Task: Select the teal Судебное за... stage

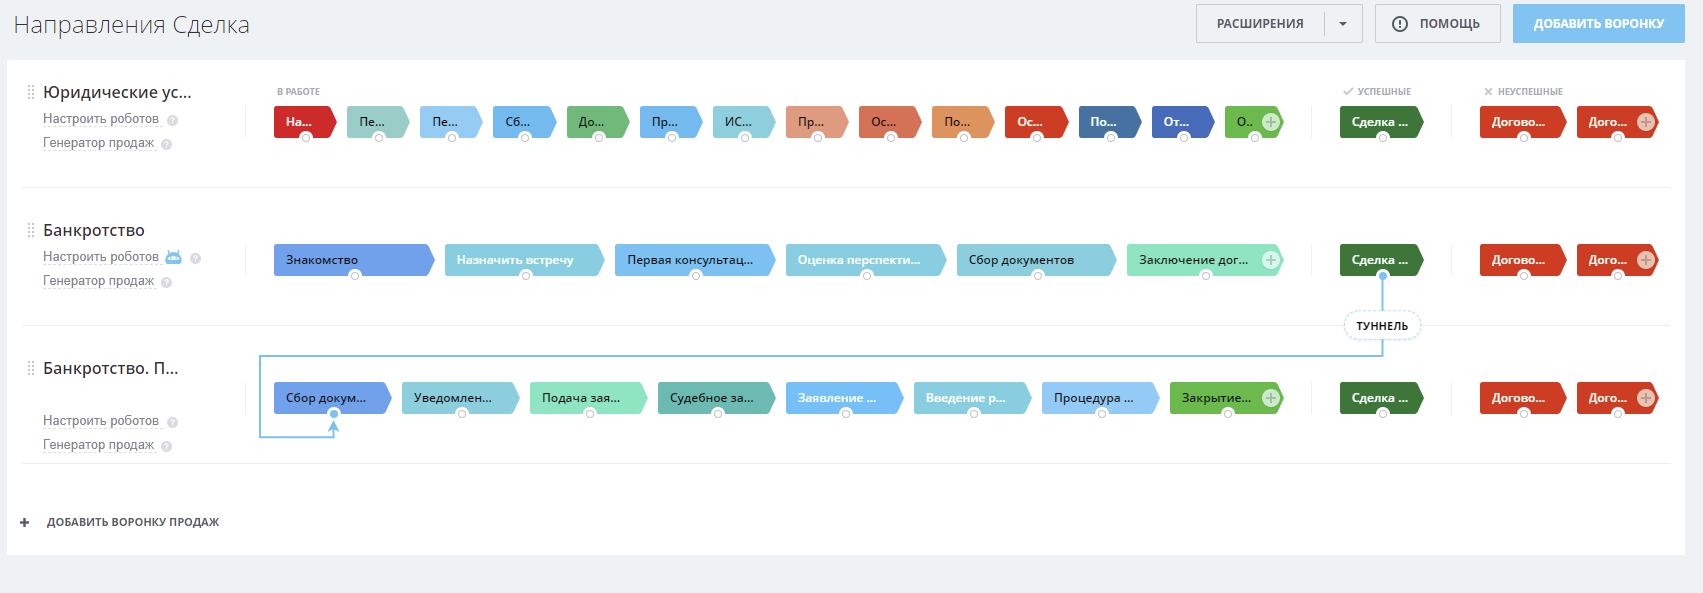Action: click(x=713, y=398)
